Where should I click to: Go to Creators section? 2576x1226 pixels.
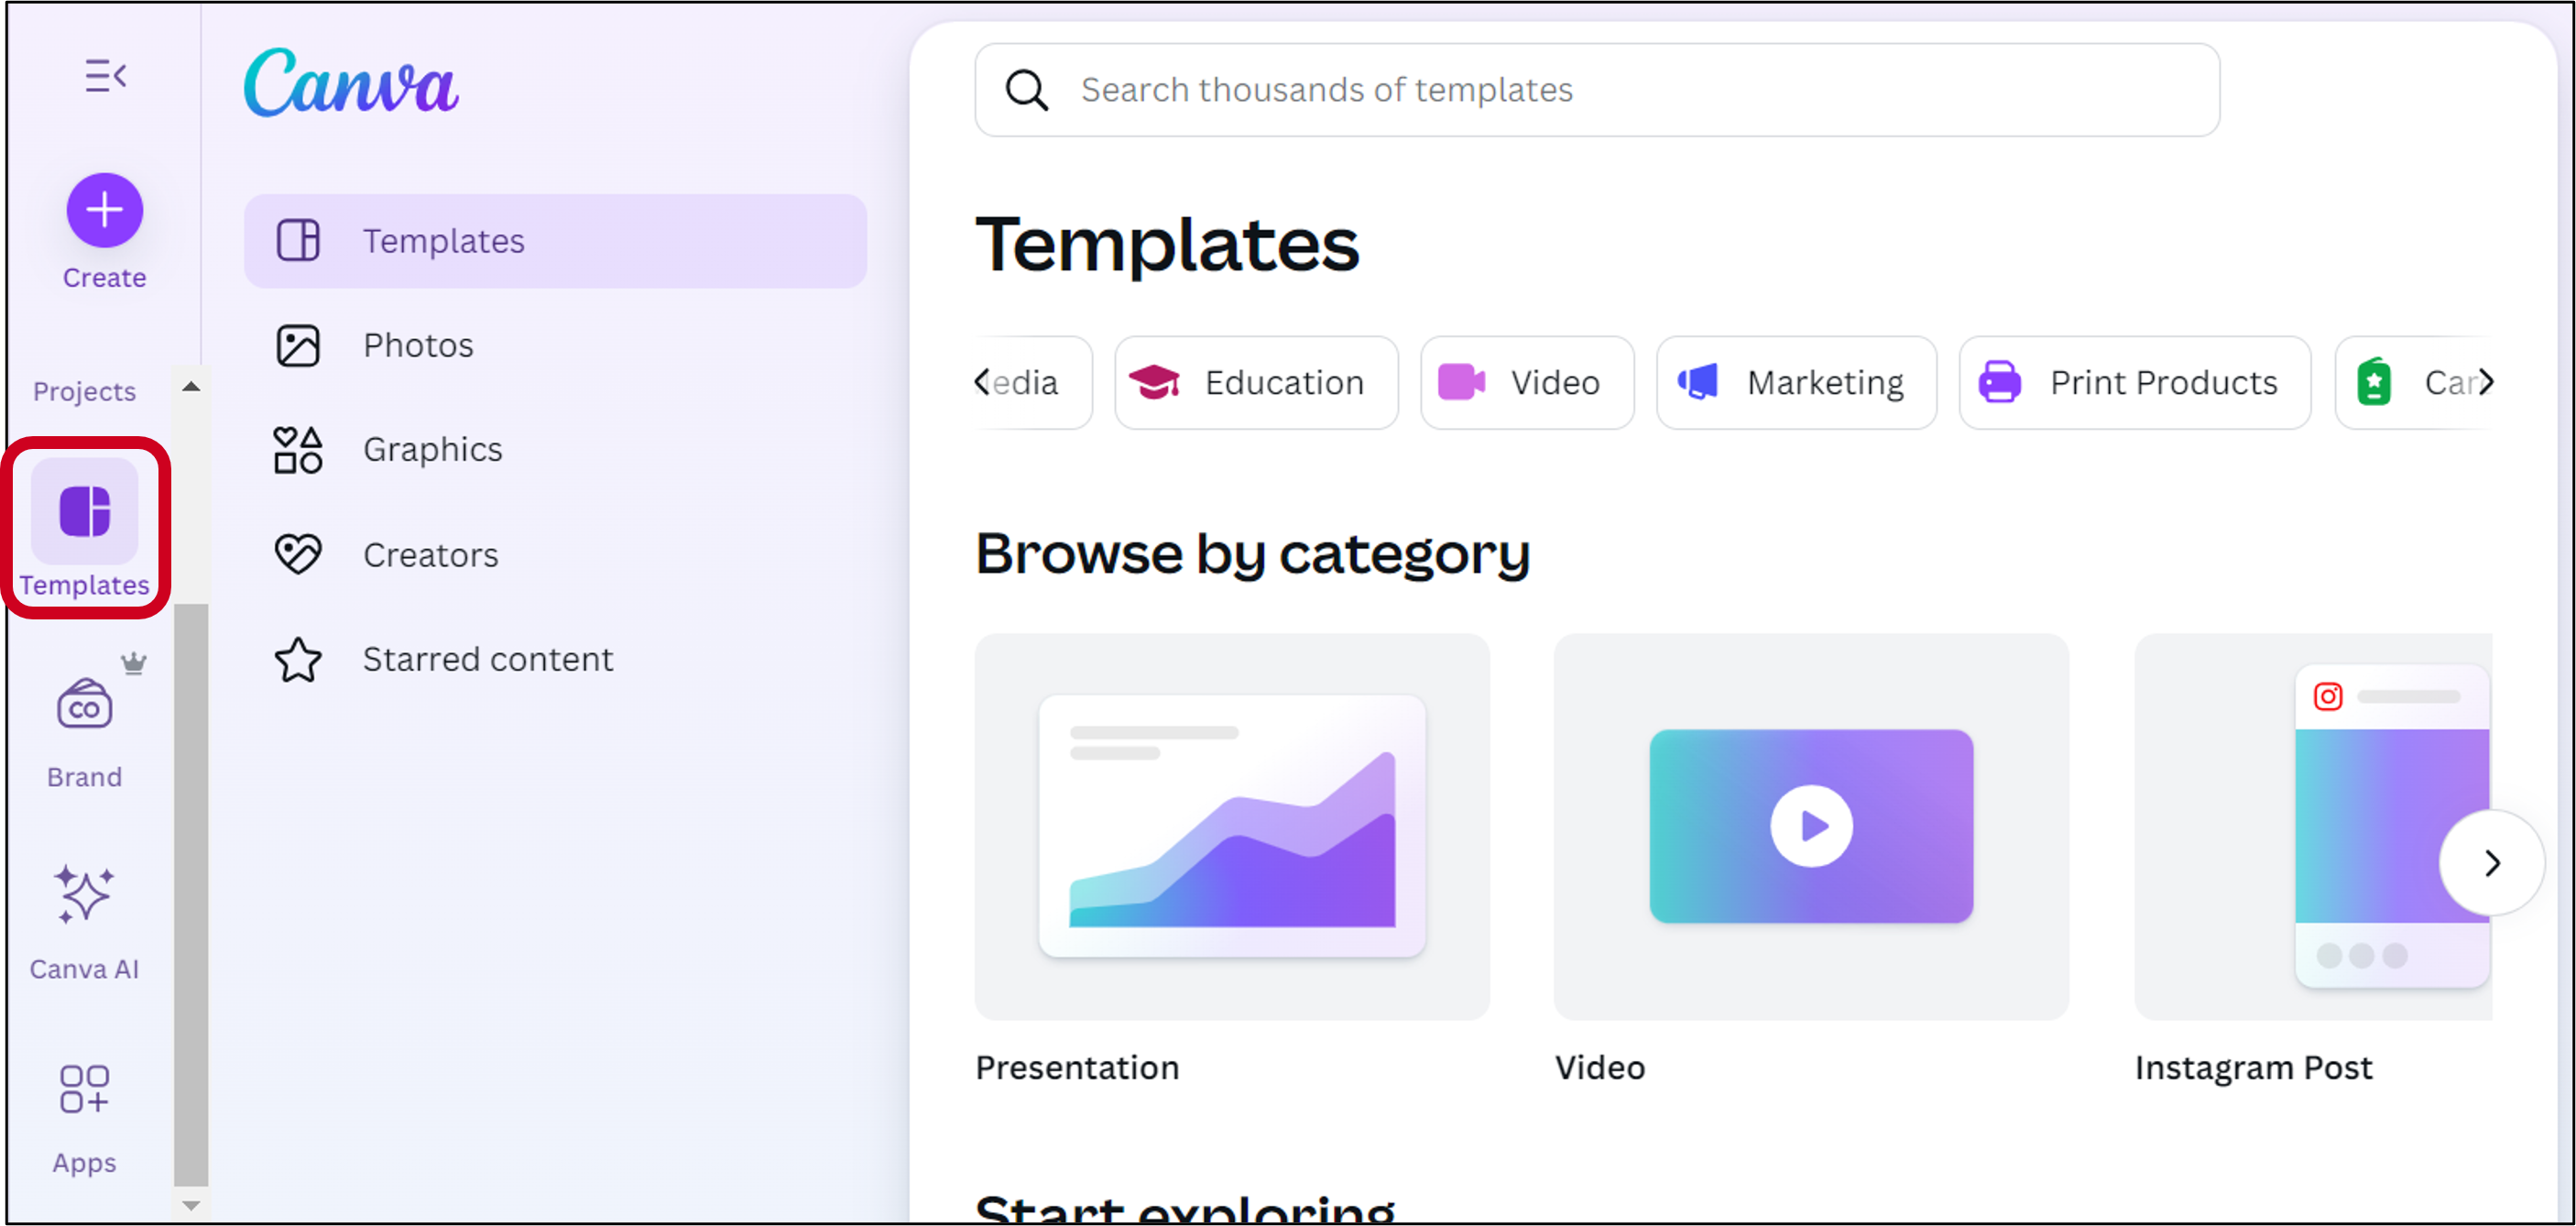coord(430,555)
